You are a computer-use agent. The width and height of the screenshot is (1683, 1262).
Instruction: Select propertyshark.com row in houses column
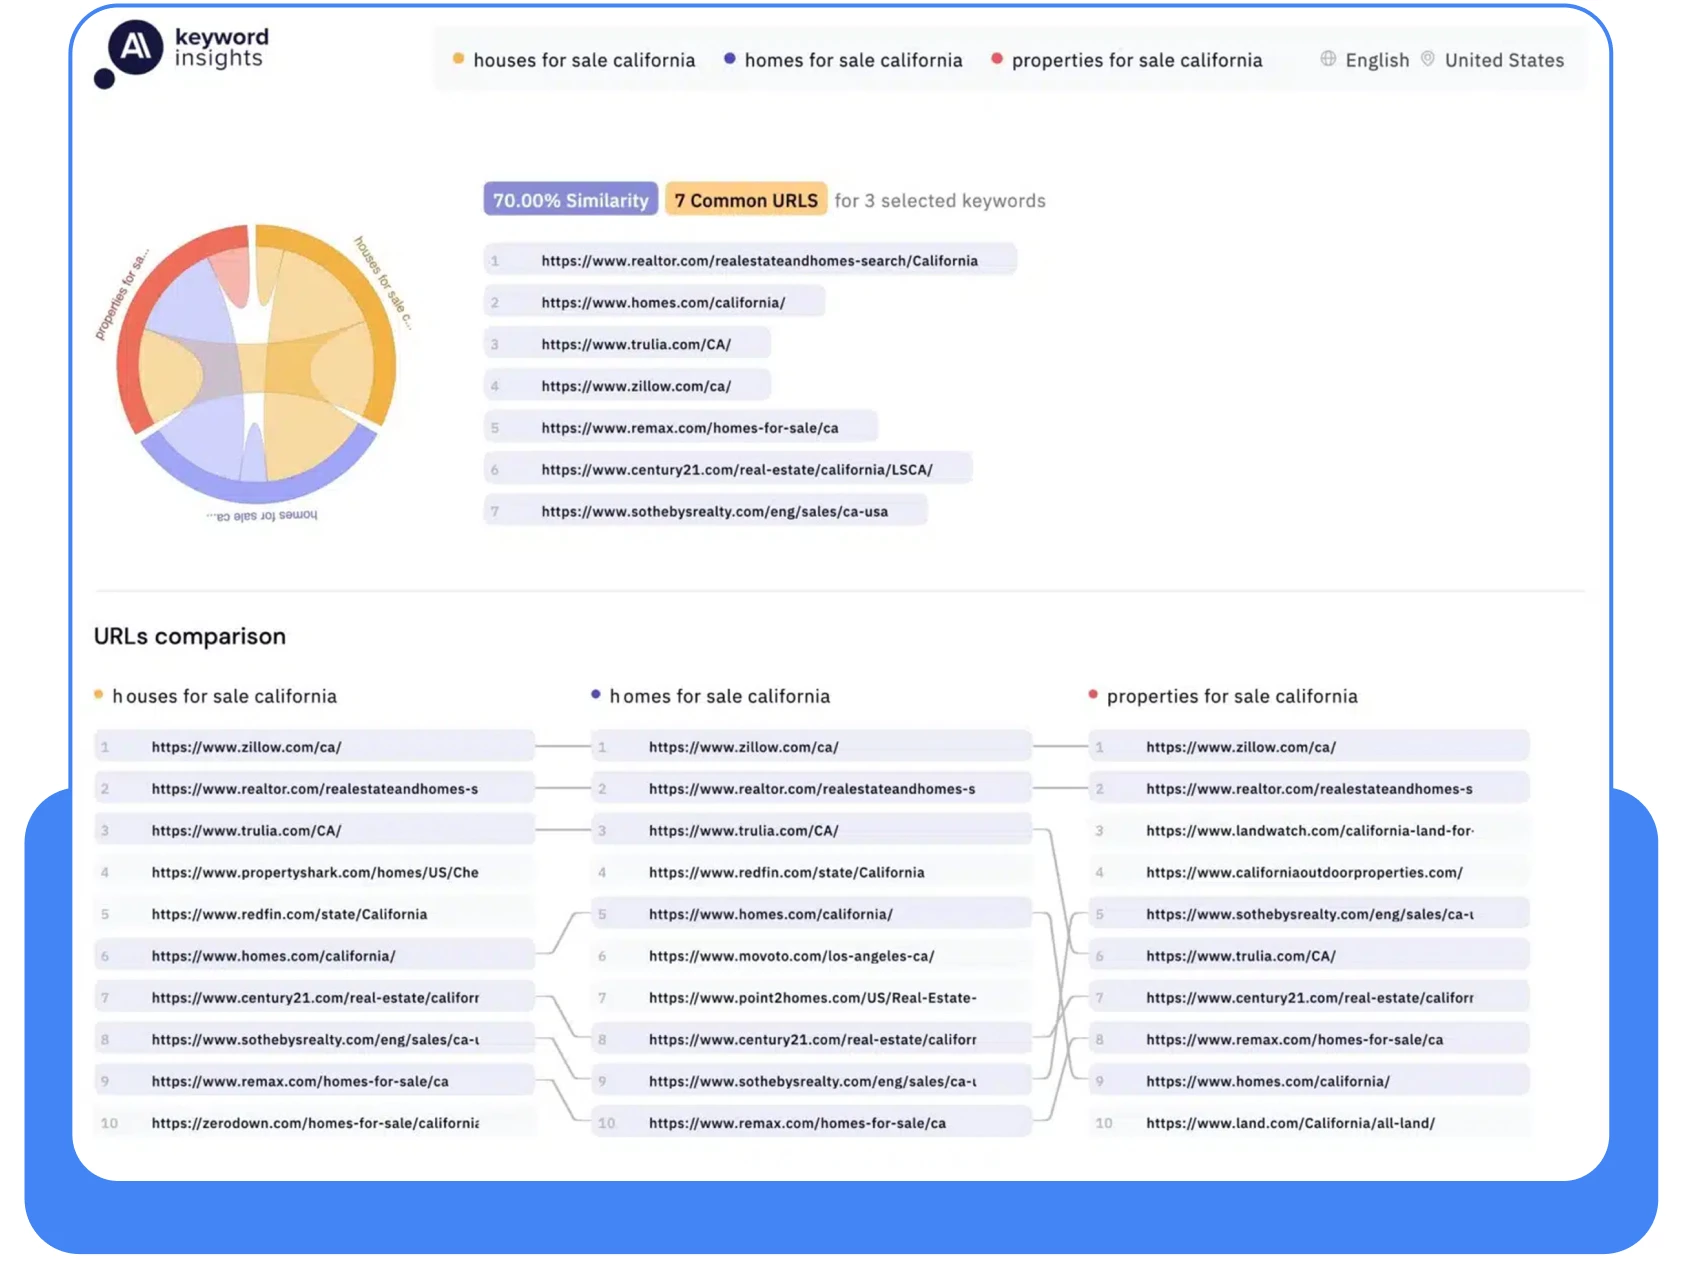[x=314, y=872]
